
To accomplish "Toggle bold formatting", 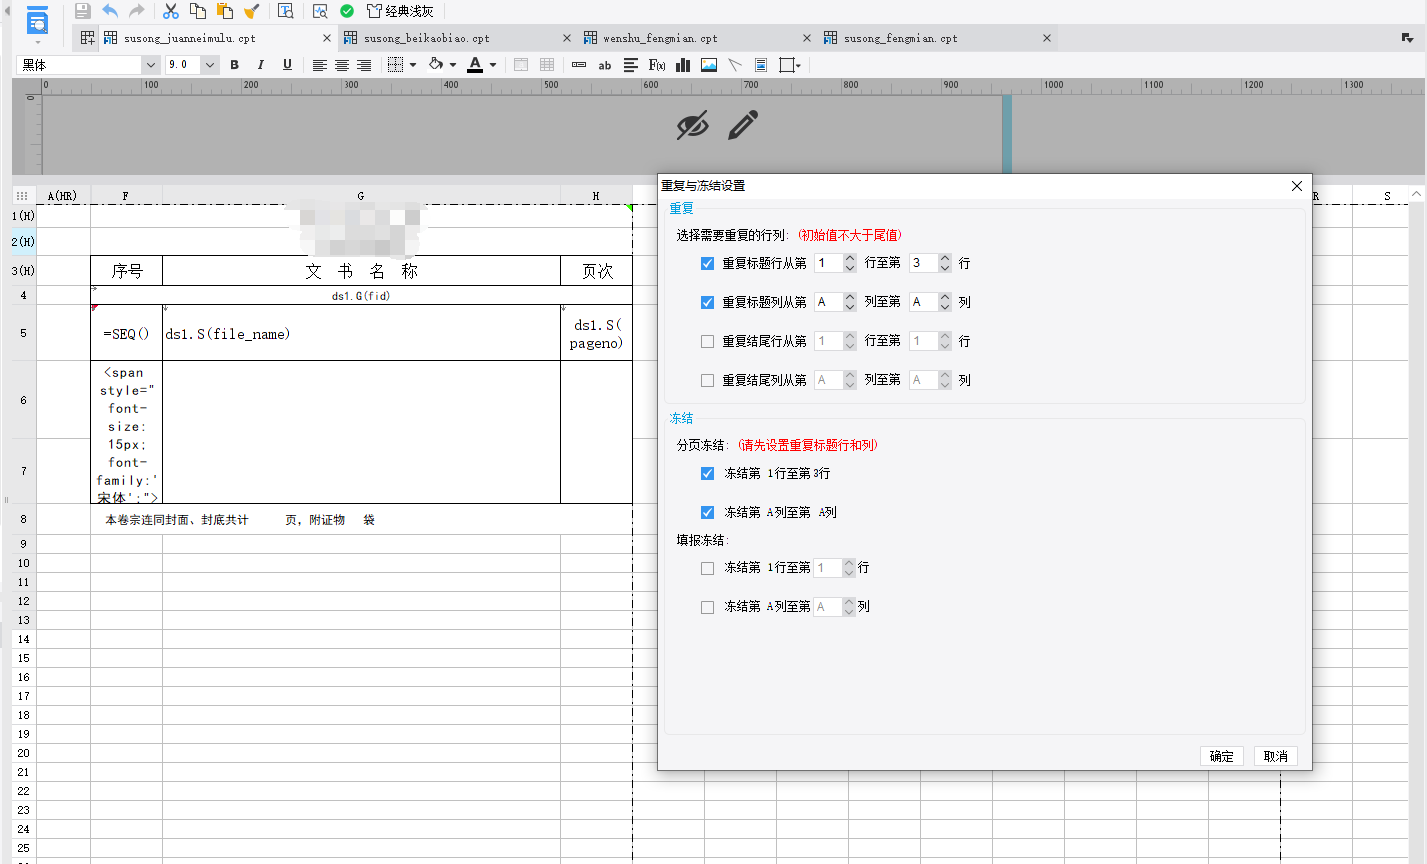I will tap(234, 65).
